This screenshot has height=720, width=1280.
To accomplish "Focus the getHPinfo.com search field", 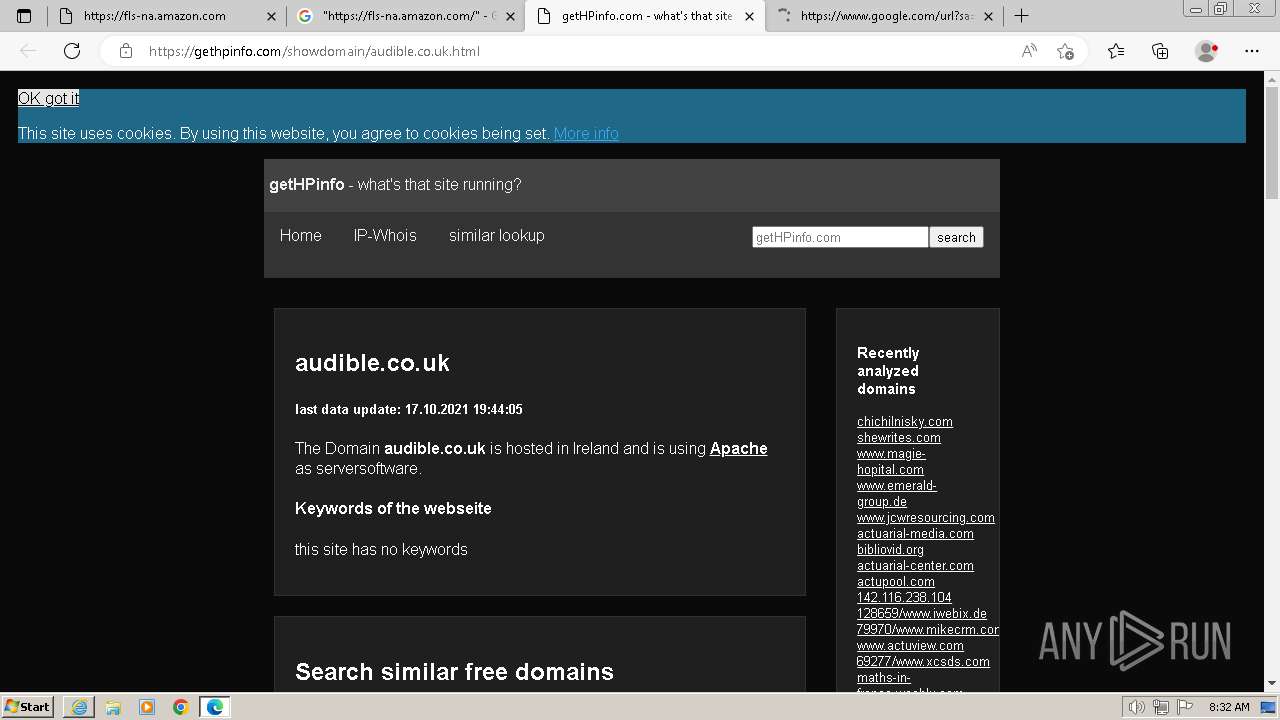I will (840, 237).
